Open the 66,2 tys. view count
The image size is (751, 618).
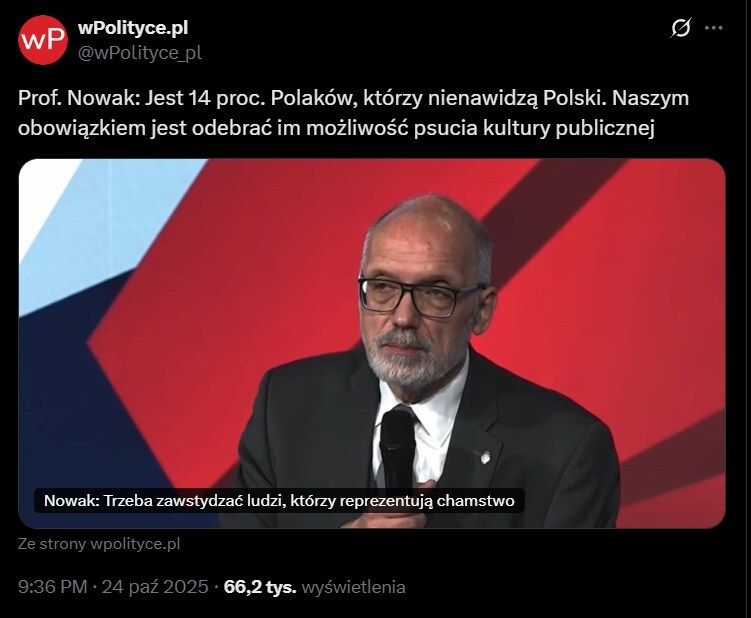260,587
